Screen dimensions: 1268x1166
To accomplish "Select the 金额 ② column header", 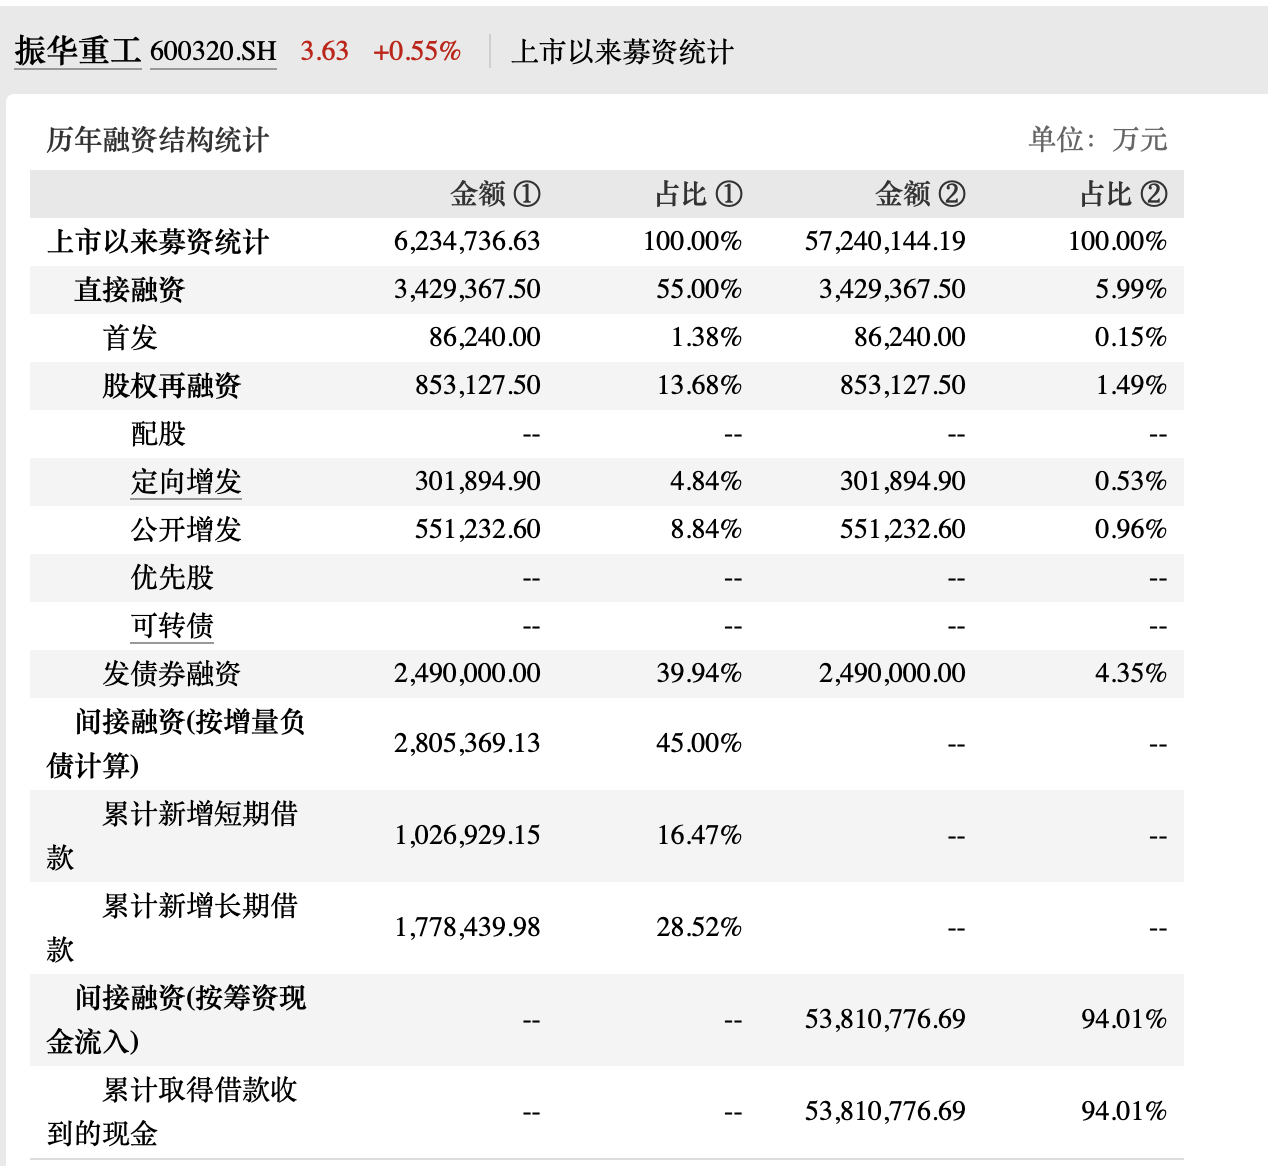I will pos(920,194).
